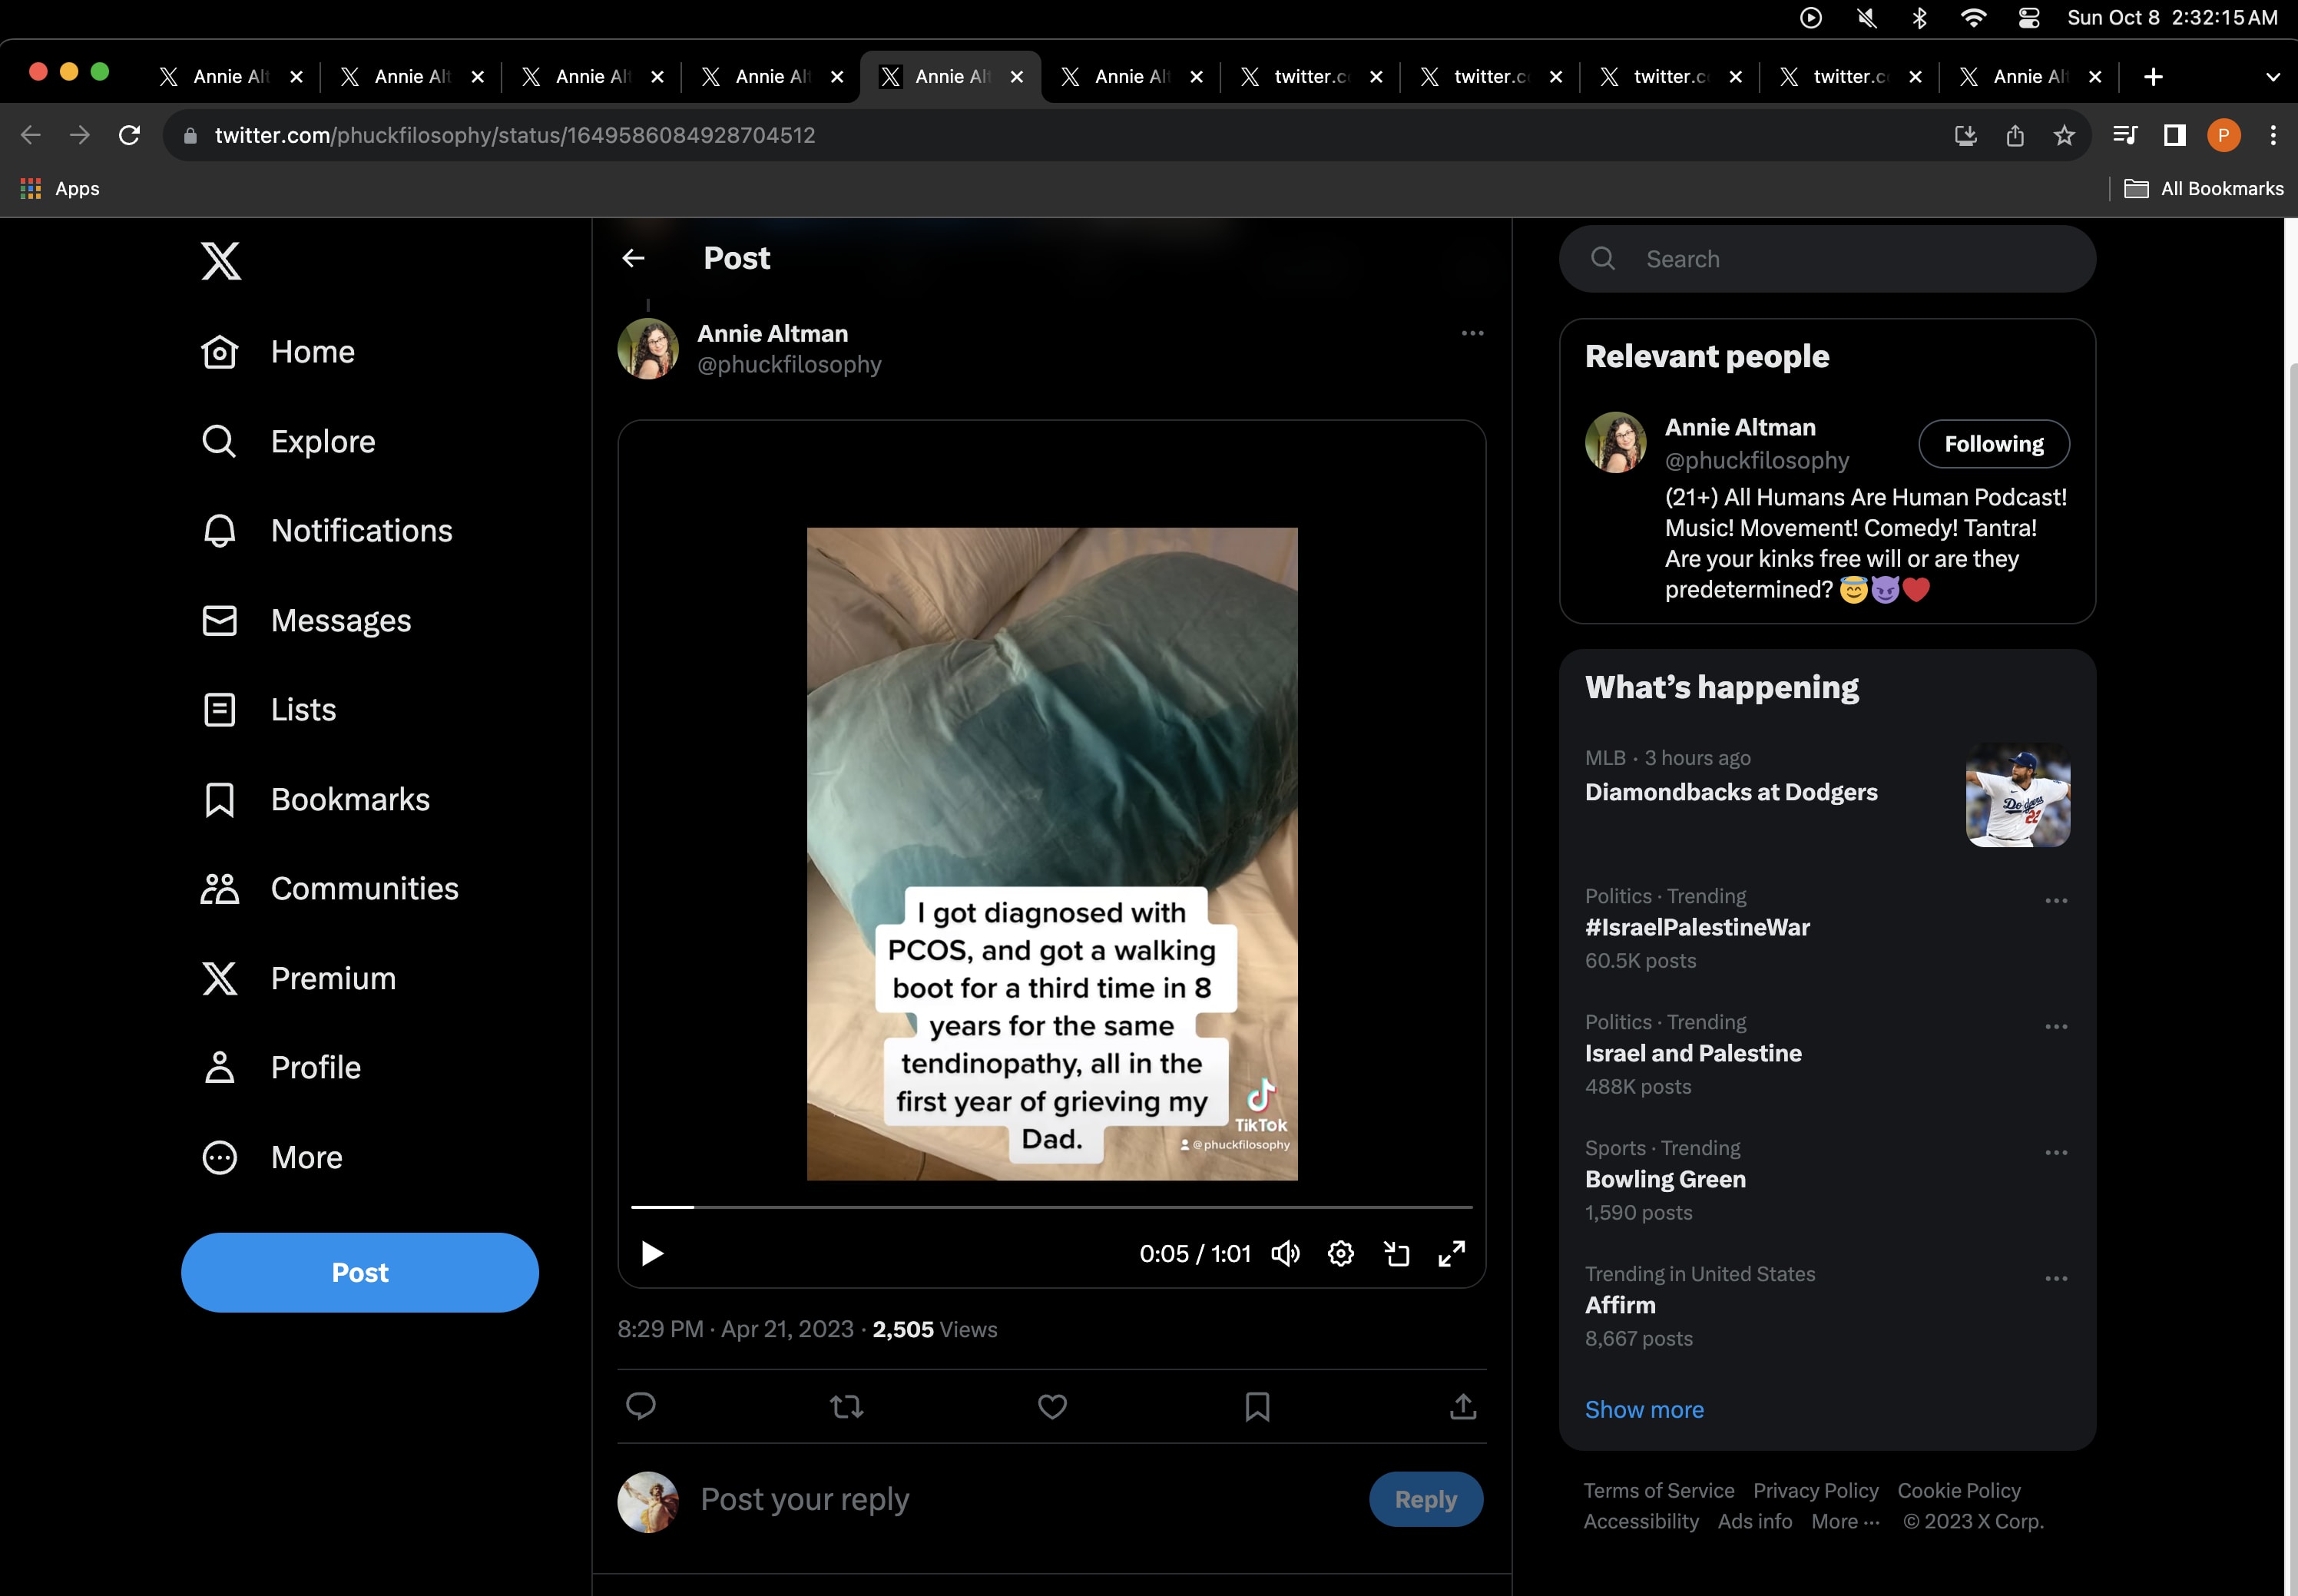Expand the browser tab list chevron
The width and height of the screenshot is (2298, 1596).
click(2272, 77)
